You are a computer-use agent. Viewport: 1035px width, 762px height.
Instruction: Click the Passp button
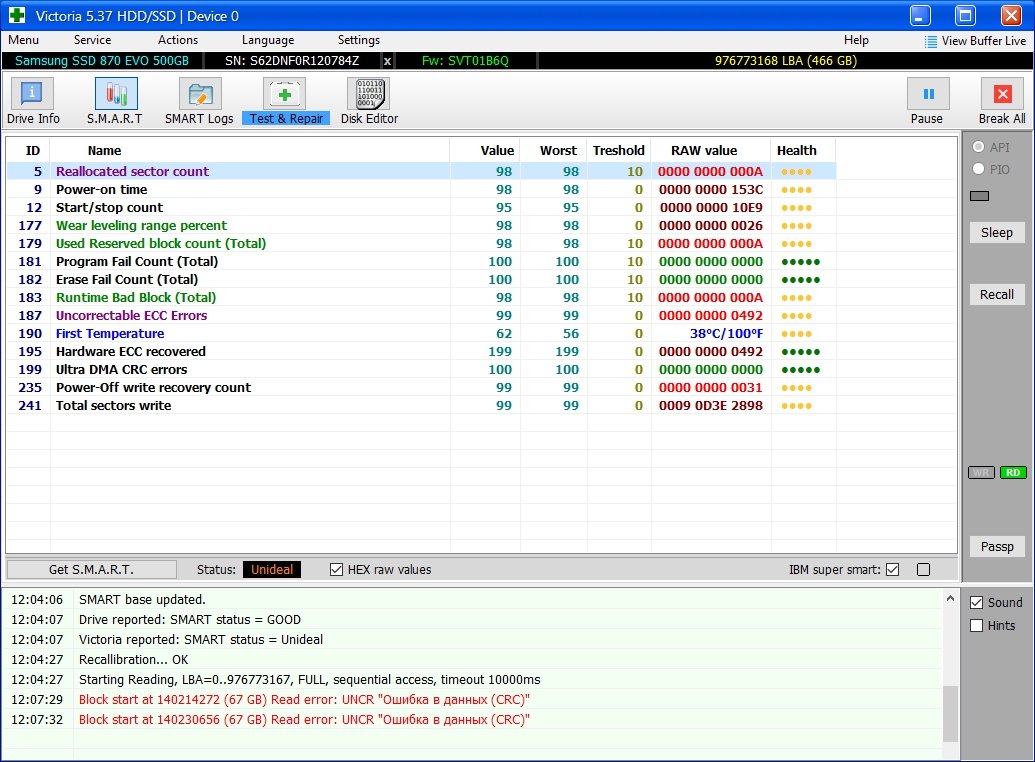(996, 547)
